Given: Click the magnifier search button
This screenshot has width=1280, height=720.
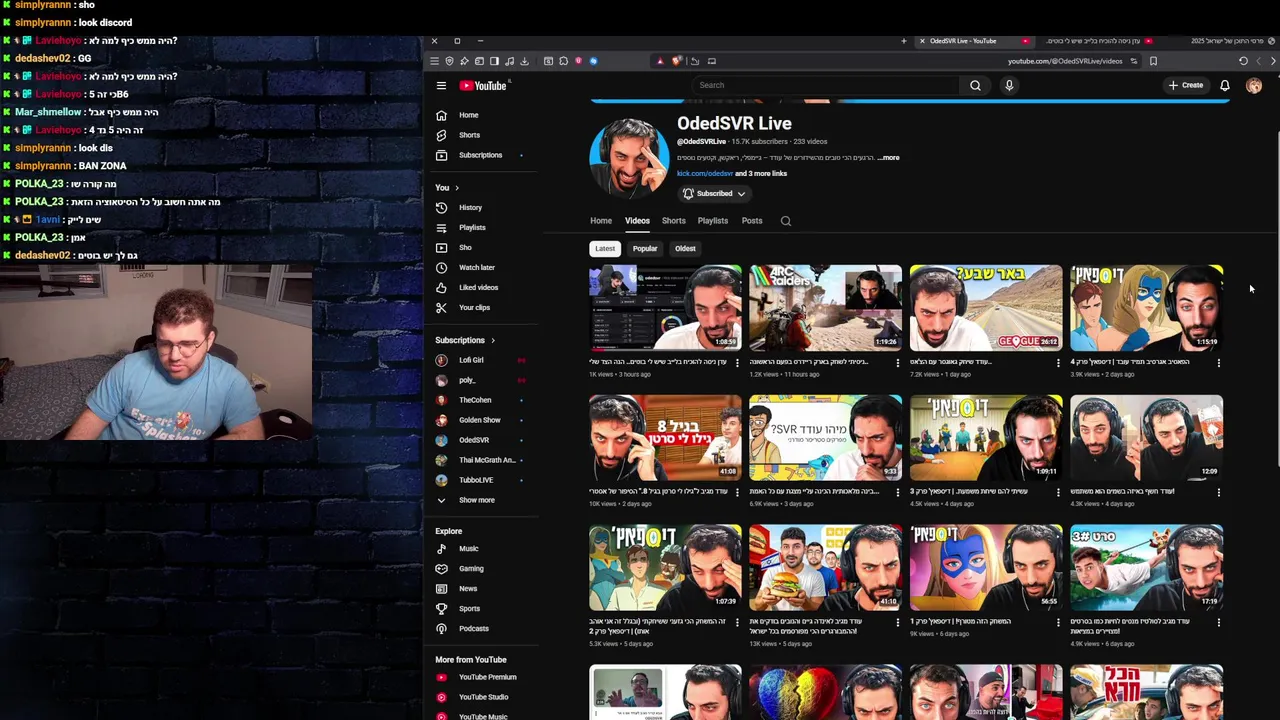Looking at the screenshot, I should (x=975, y=85).
